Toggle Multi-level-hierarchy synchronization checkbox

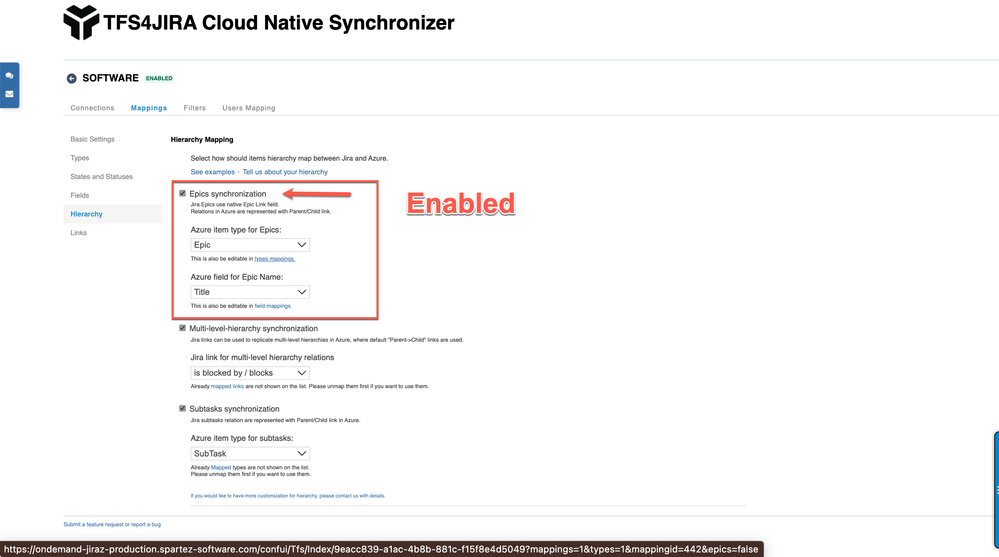182,328
